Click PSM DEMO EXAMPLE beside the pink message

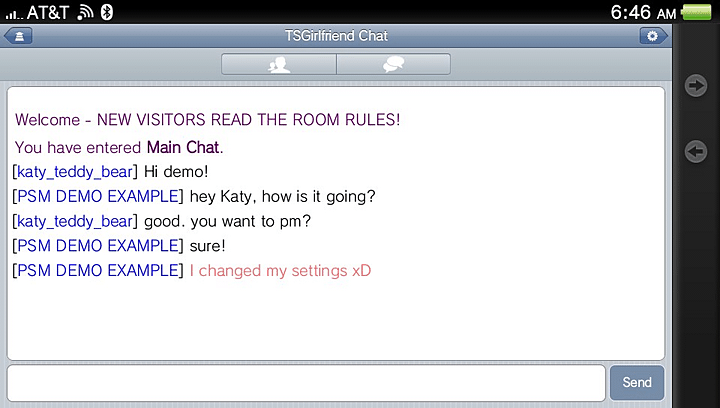pos(98,270)
